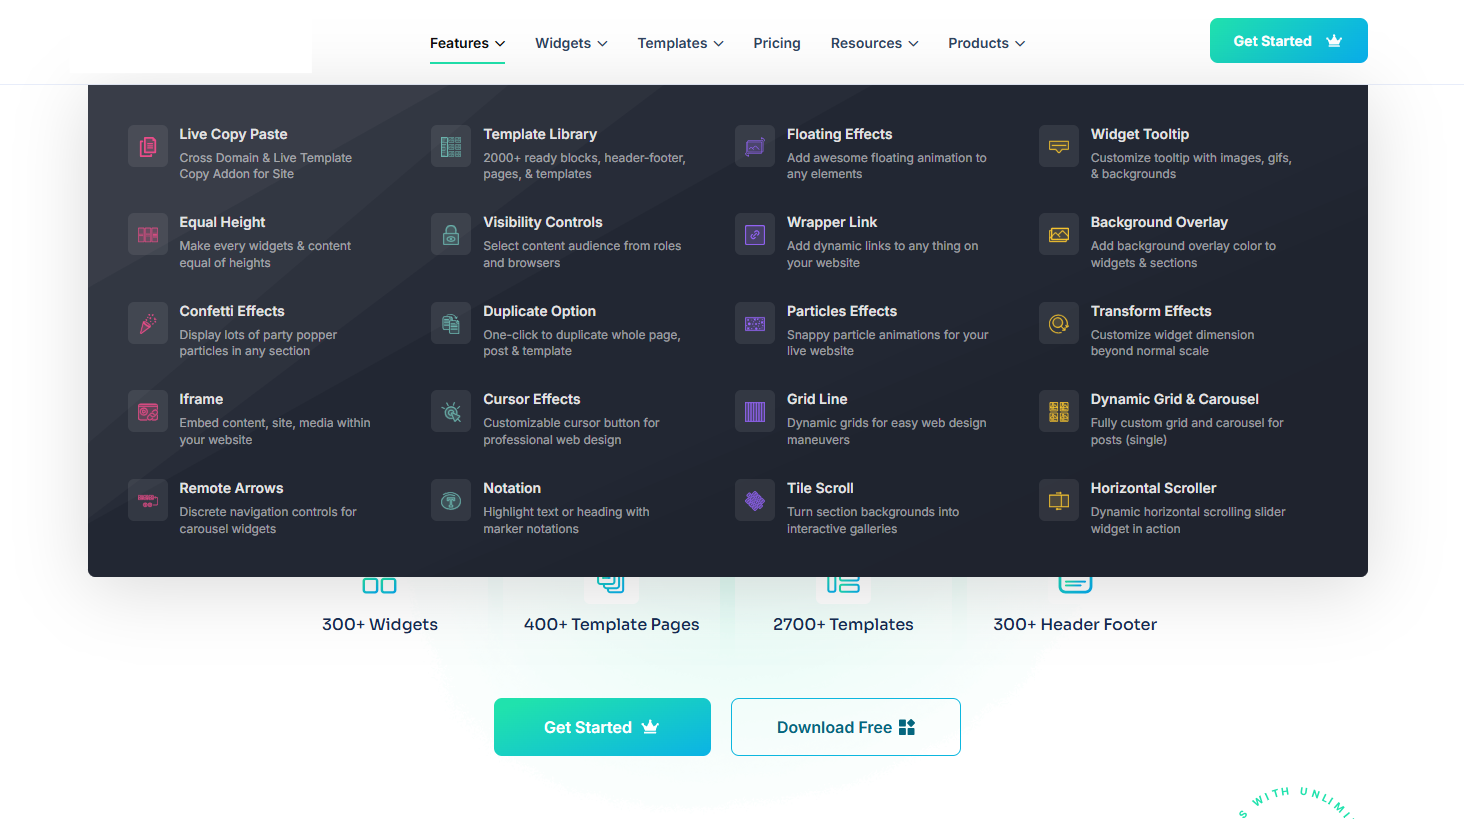The height and width of the screenshot is (819, 1464).
Task: Open the Resources dropdown menu
Action: (874, 43)
